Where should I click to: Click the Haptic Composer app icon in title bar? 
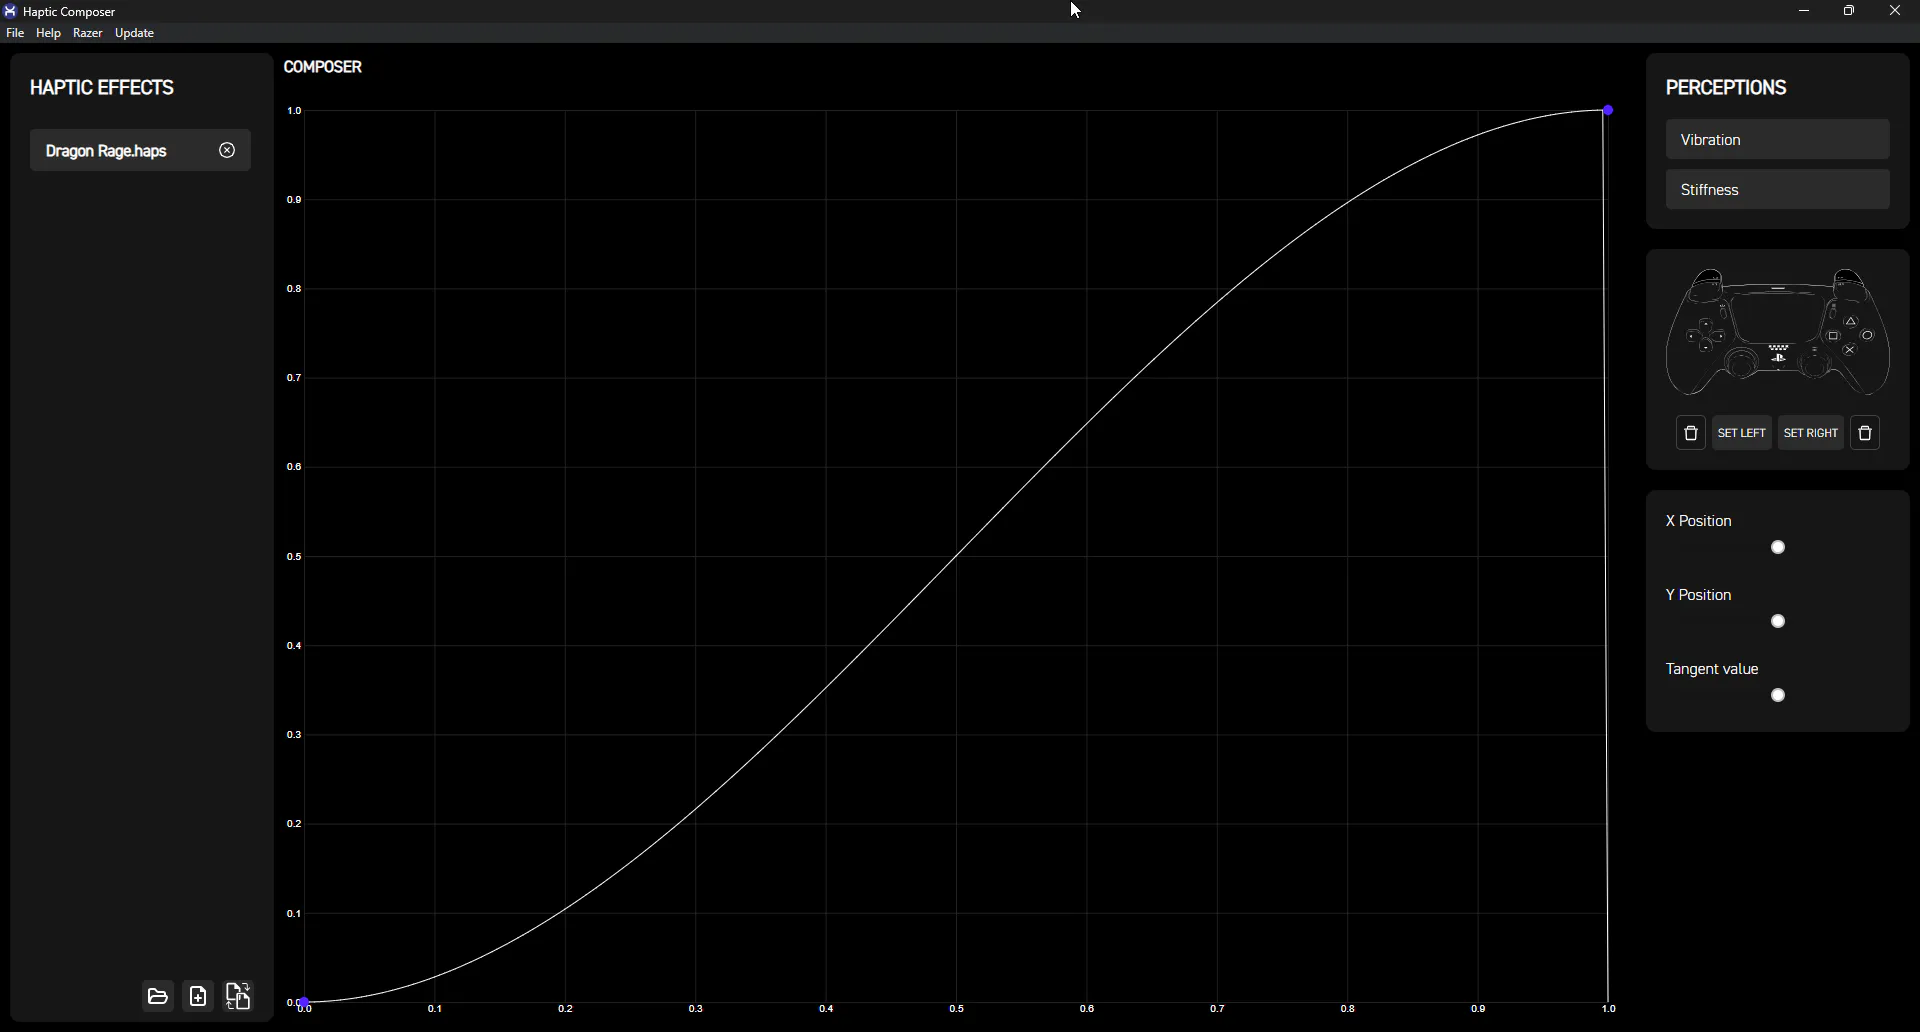coord(10,11)
